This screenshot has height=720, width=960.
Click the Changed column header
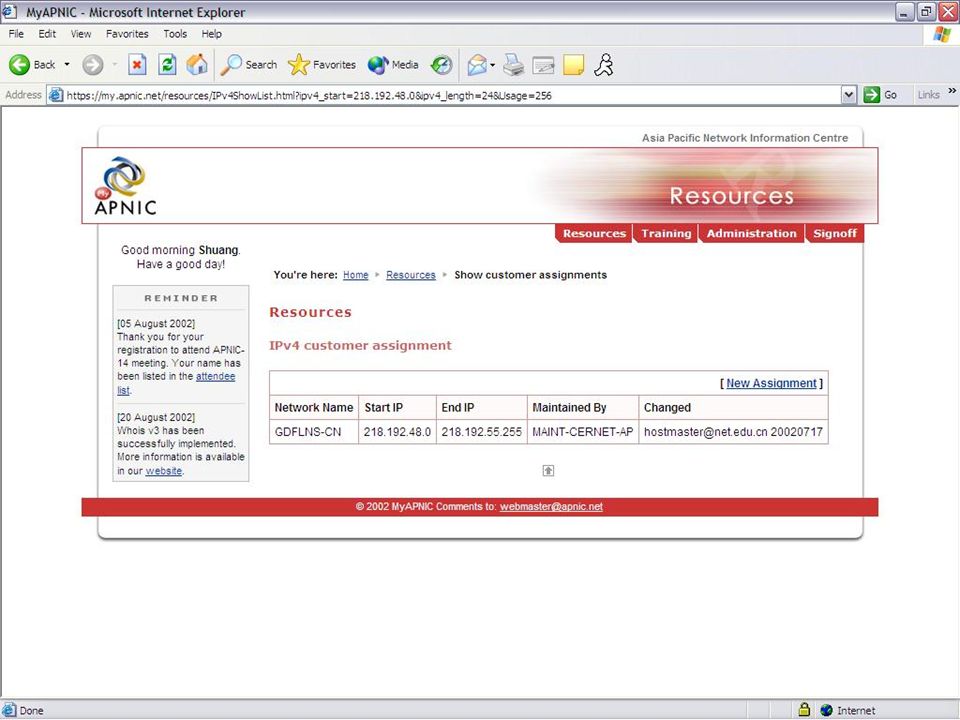[733, 408]
